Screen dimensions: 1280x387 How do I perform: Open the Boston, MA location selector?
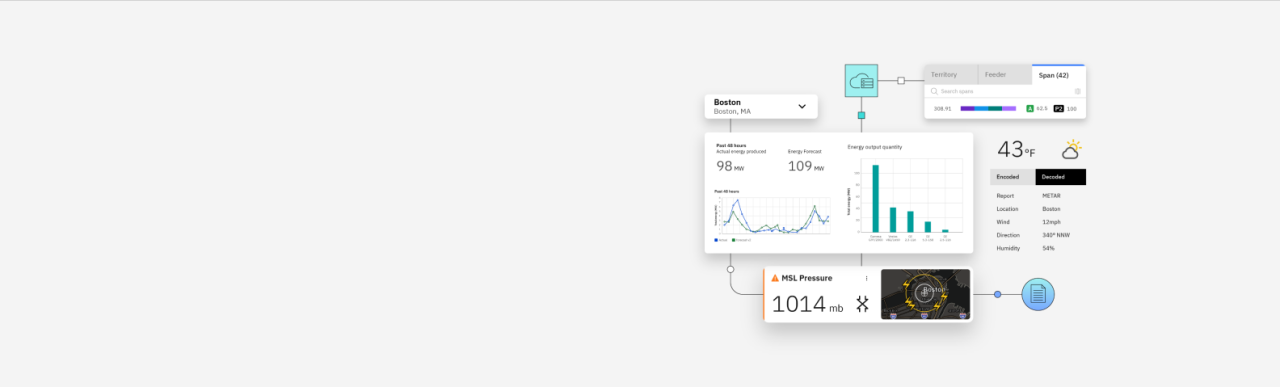tap(761, 107)
